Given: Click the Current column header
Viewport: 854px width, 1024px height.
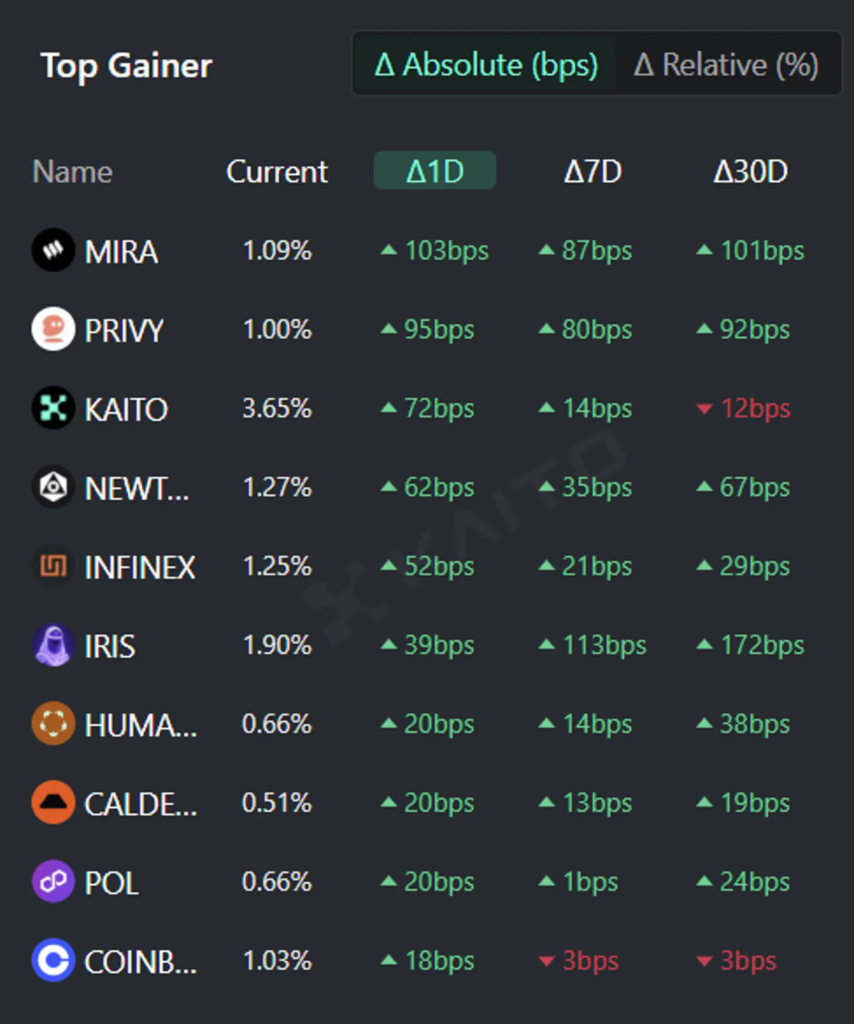Looking at the screenshot, I should tap(277, 171).
